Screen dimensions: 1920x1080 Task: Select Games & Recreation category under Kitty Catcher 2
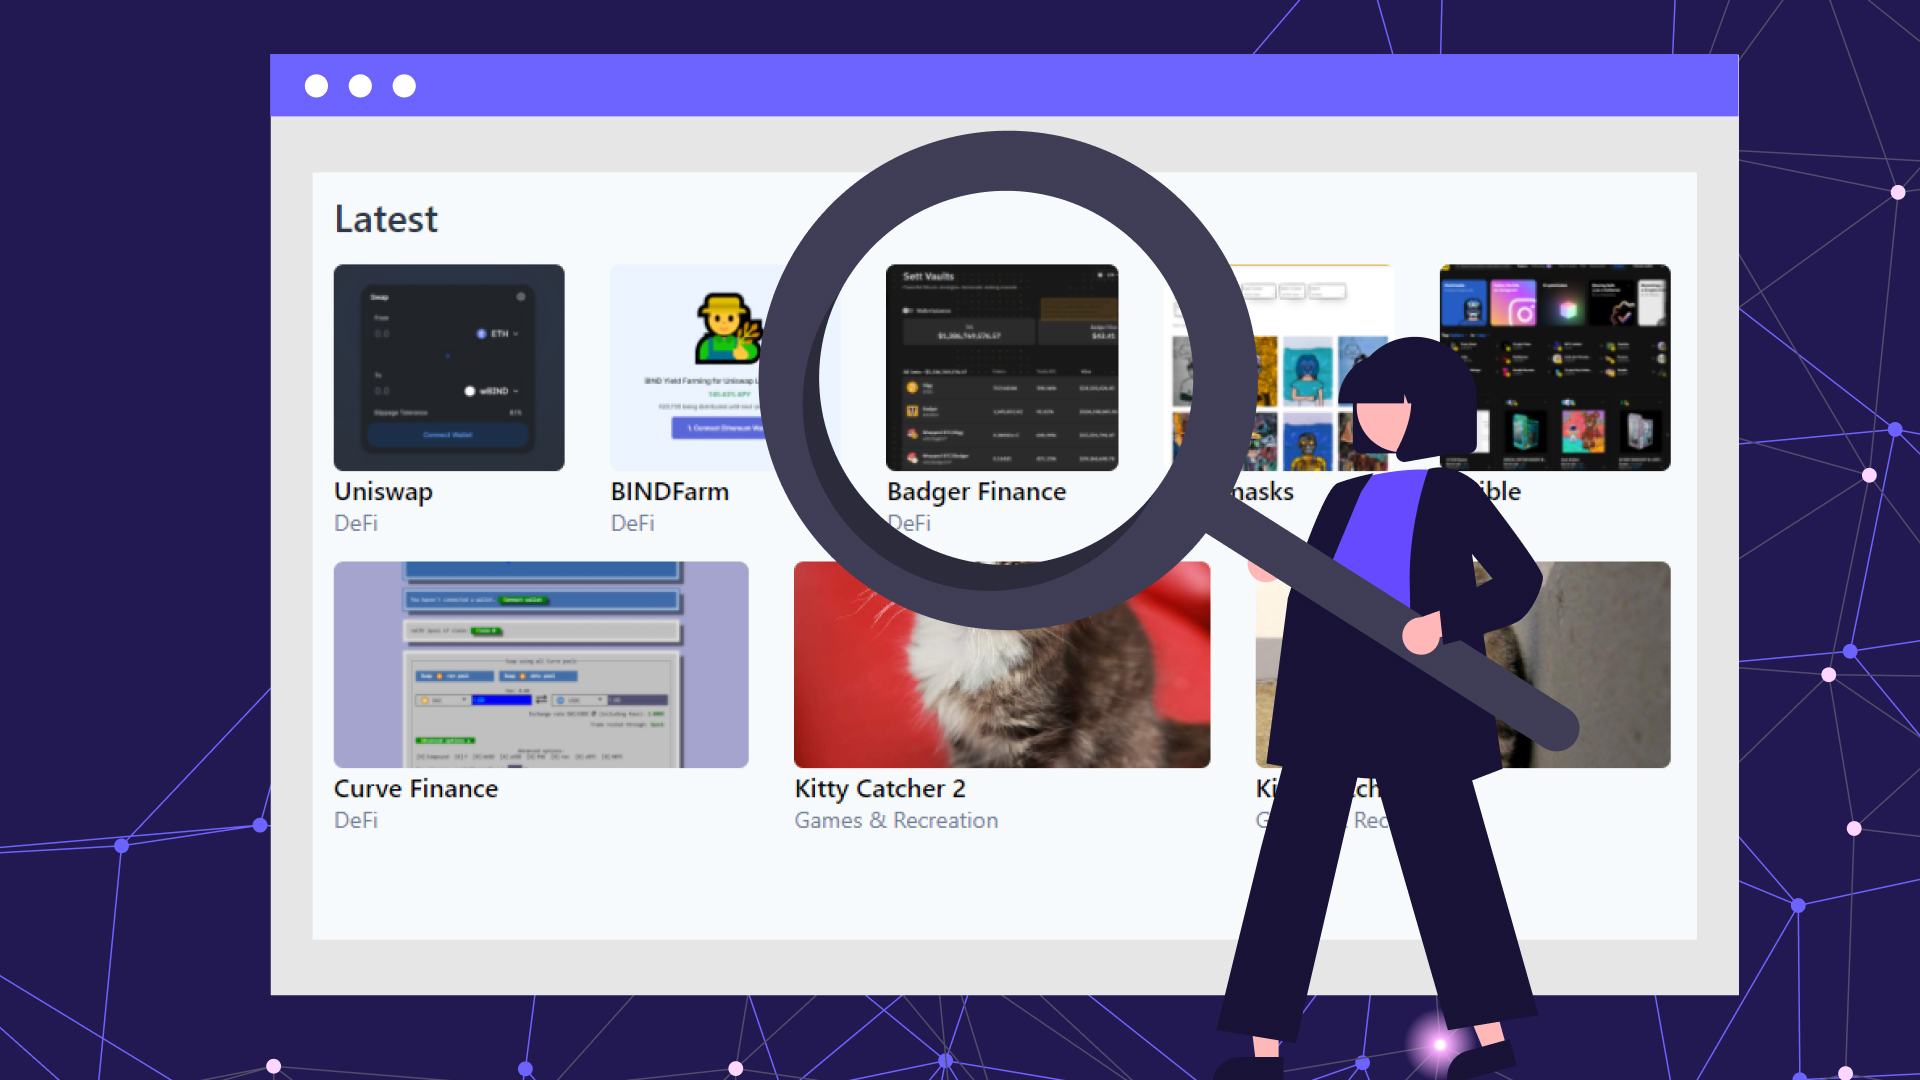click(x=896, y=820)
